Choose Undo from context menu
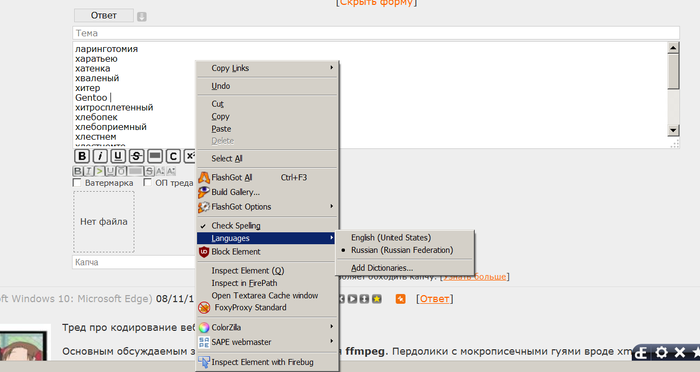 point(267,86)
